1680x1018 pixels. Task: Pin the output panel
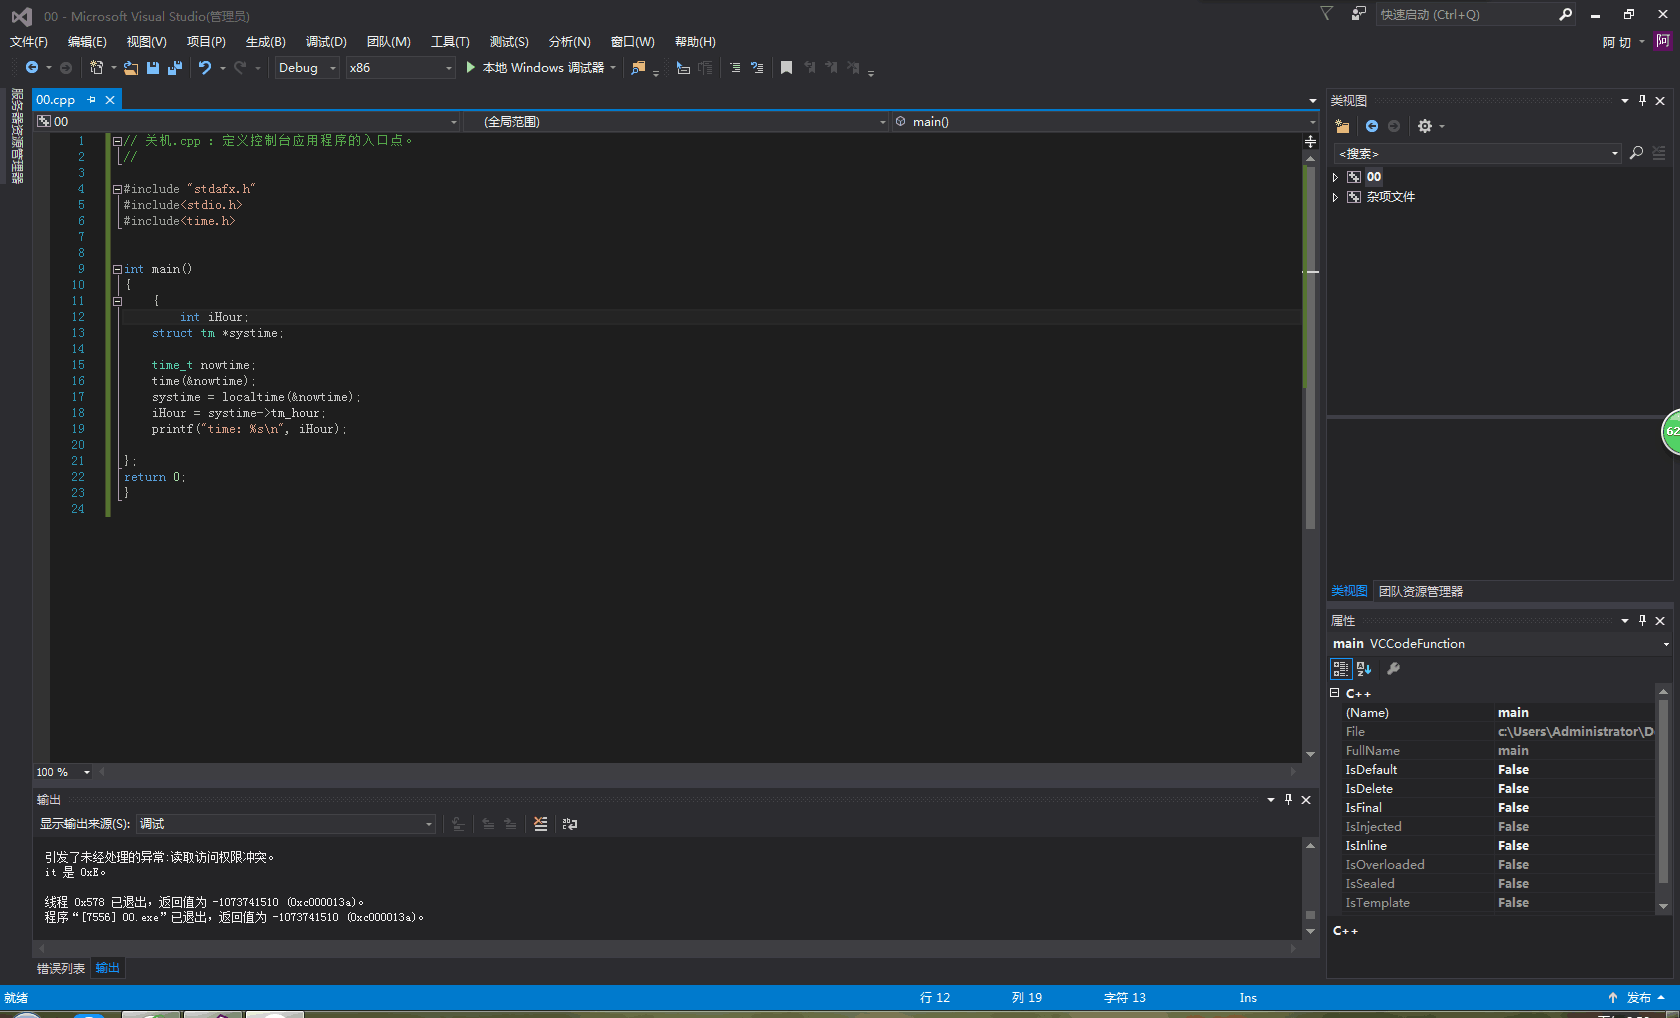point(1288,800)
